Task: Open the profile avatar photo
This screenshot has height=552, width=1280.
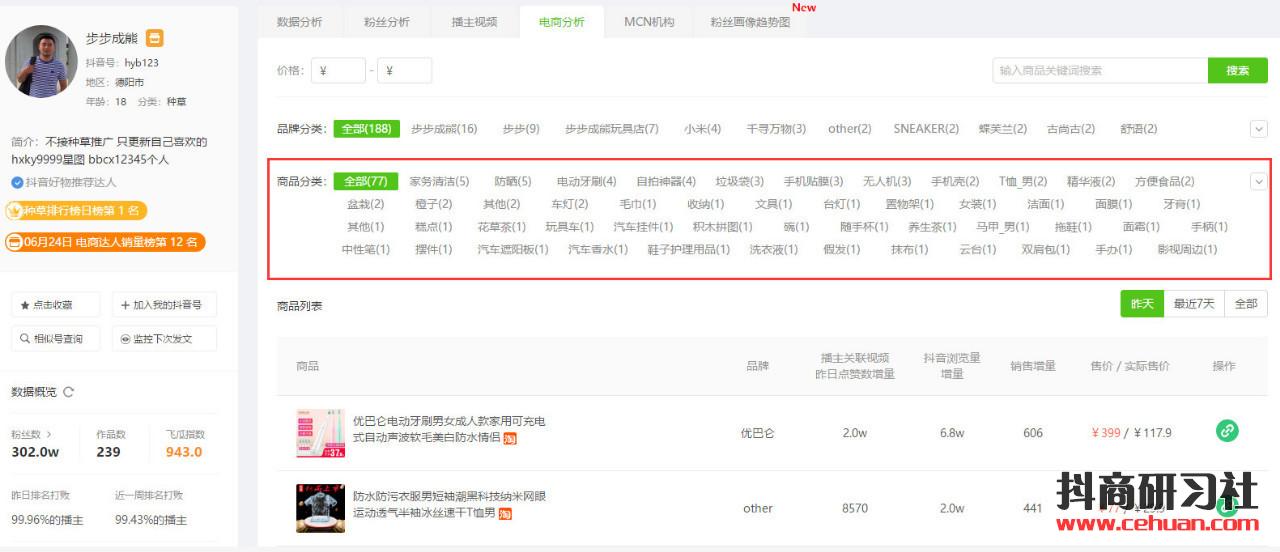Action: (x=42, y=61)
